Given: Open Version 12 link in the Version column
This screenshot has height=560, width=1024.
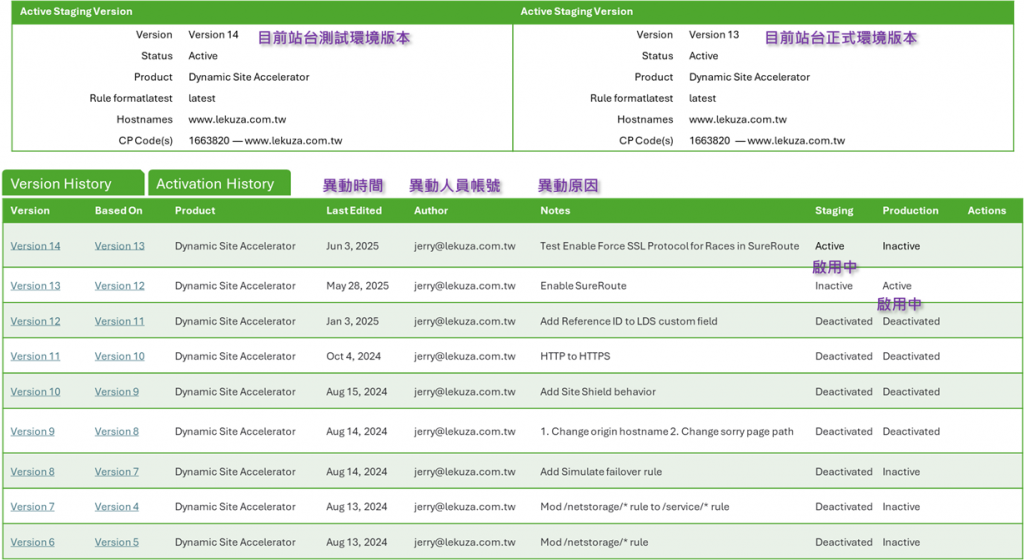Looking at the screenshot, I should (35, 321).
